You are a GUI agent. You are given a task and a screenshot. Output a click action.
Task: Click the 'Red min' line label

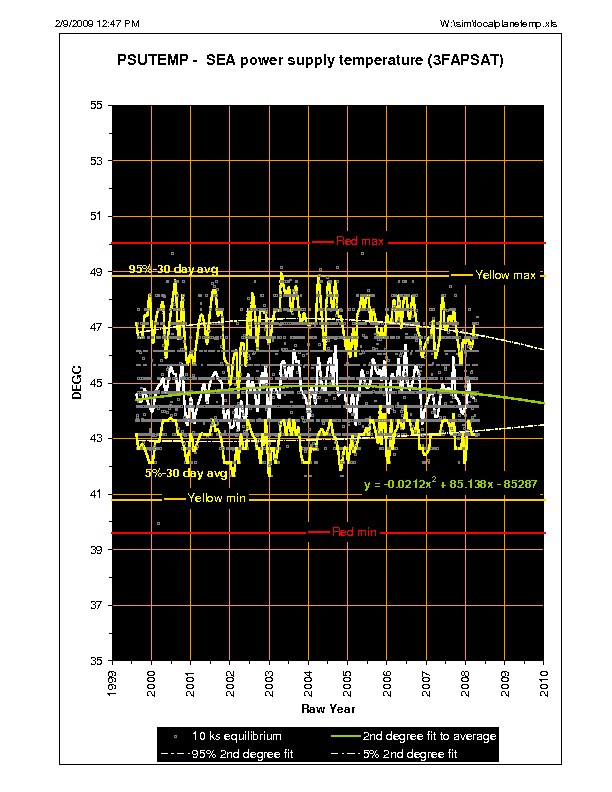[354, 532]
